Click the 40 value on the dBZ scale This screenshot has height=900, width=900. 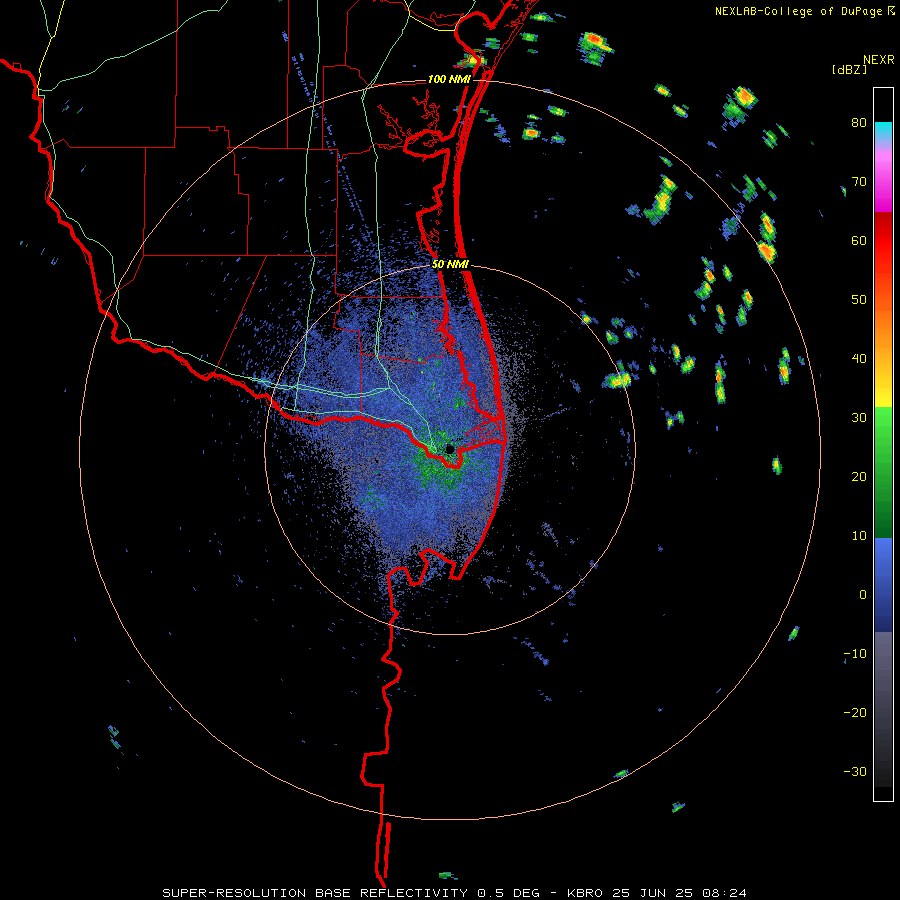859,359
